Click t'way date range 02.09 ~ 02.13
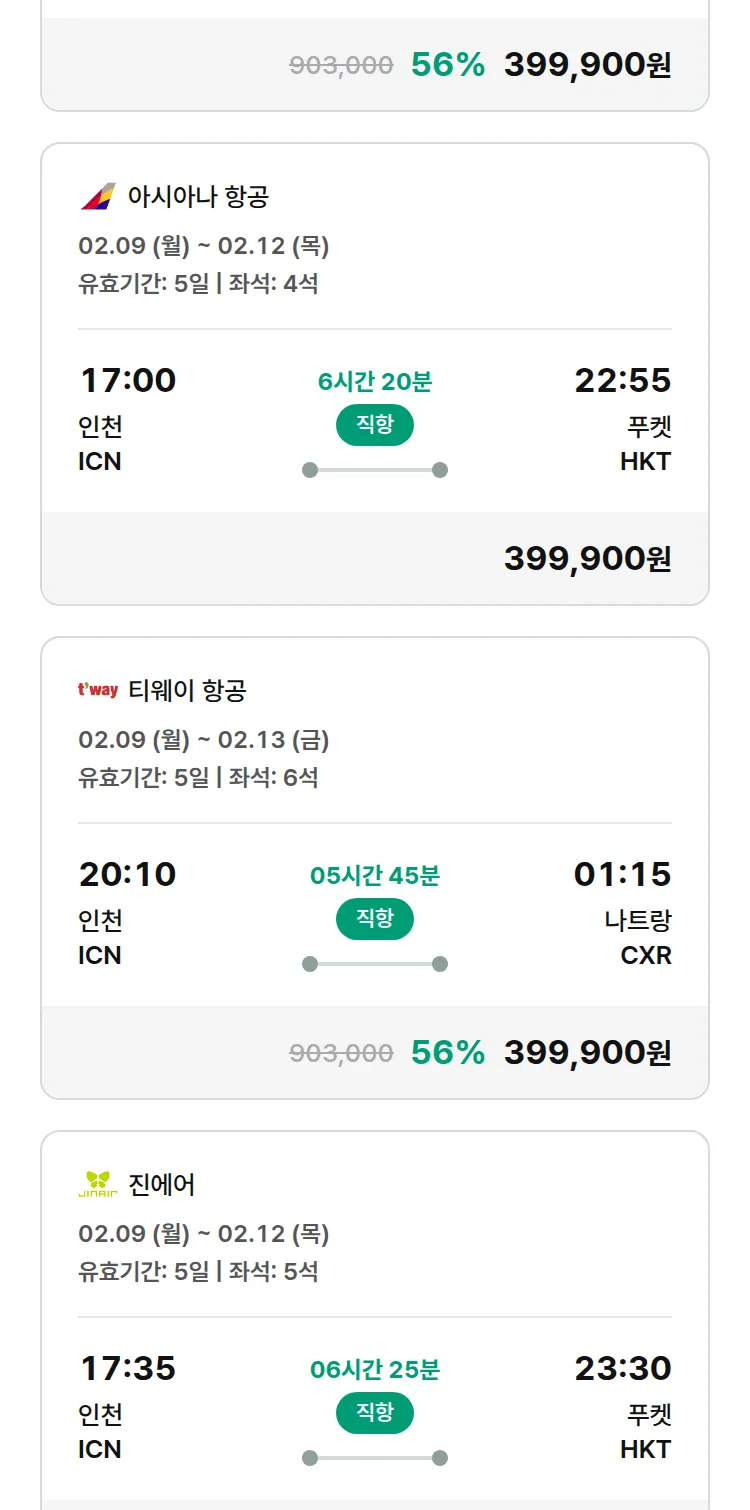This screenshot has height=1510, width=750. pyautogui.click(x=204, y=740)
